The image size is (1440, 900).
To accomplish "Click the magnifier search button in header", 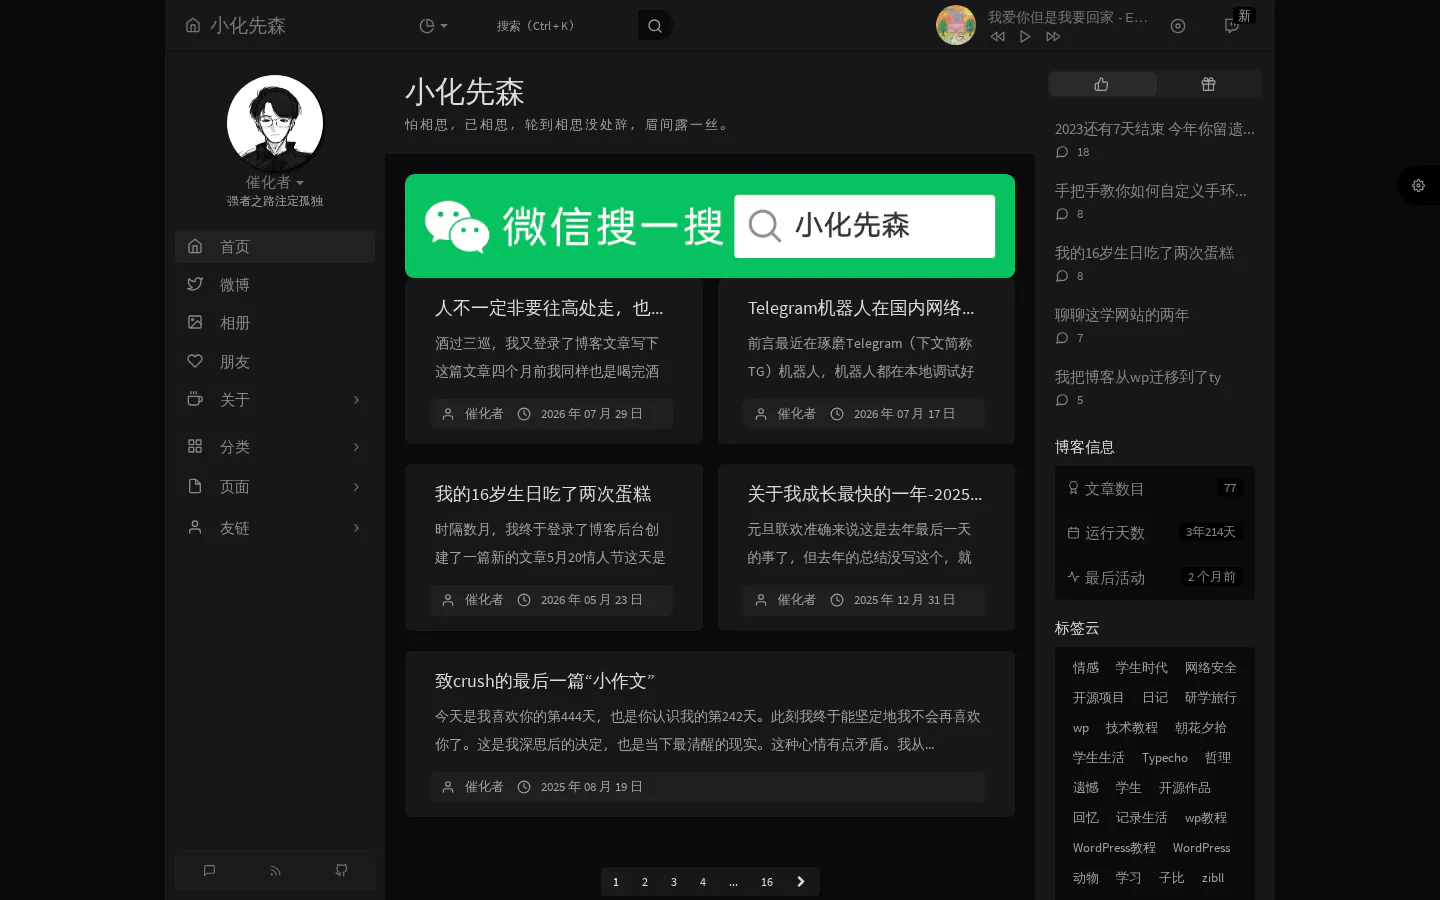I will click(x=655, y=26).
